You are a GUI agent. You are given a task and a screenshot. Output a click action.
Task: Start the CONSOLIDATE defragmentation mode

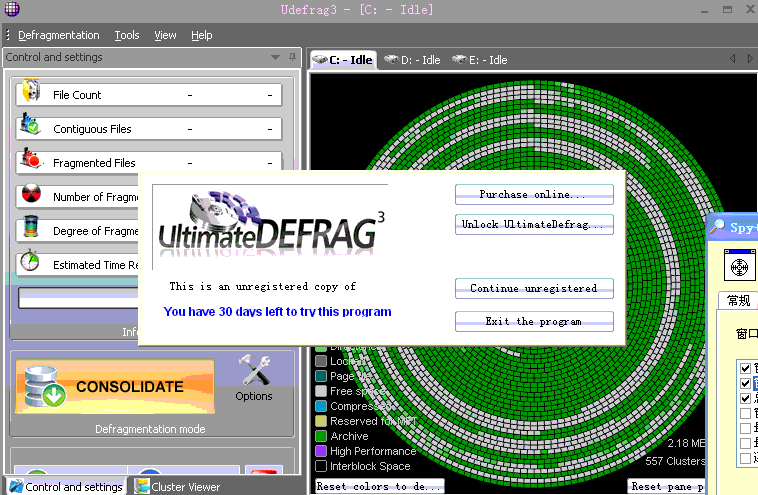115,386
